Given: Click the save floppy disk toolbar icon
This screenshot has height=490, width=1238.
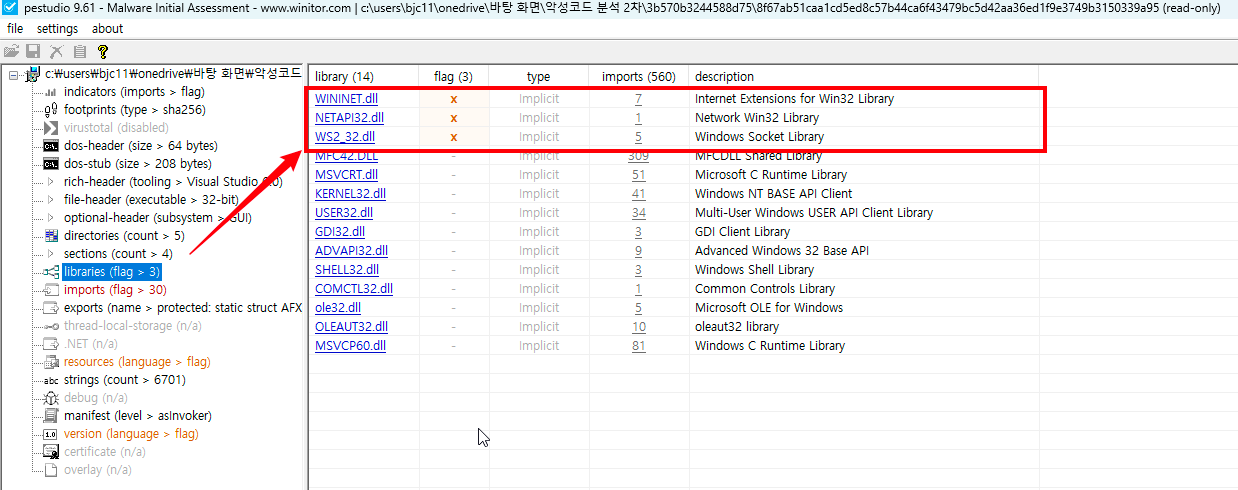Looking at the screenshot, I should click(x=33, y=51).
